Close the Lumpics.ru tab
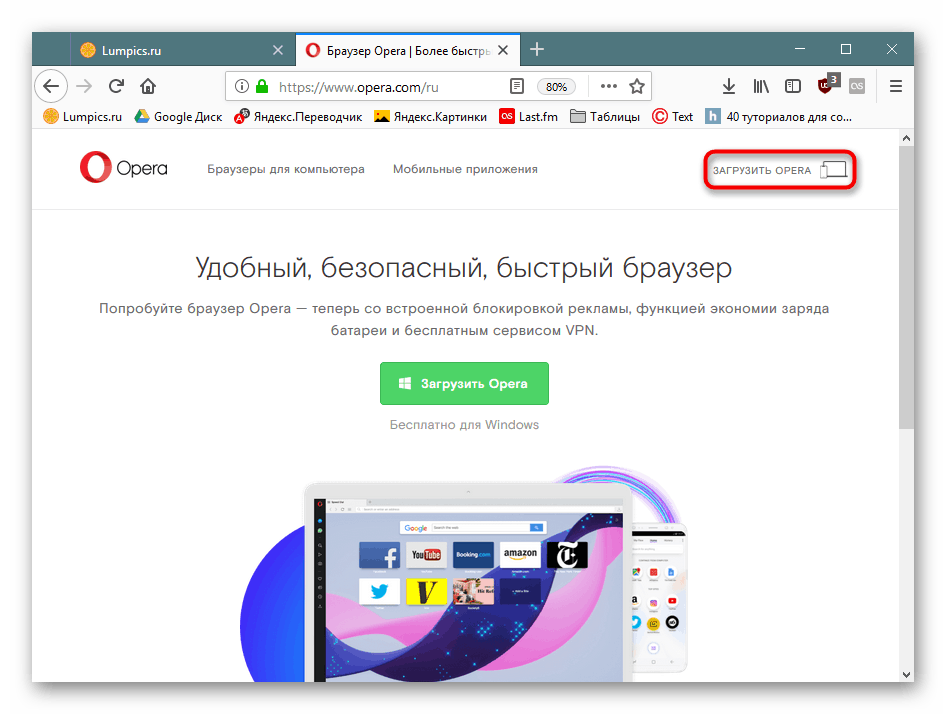 pos(278,50)
